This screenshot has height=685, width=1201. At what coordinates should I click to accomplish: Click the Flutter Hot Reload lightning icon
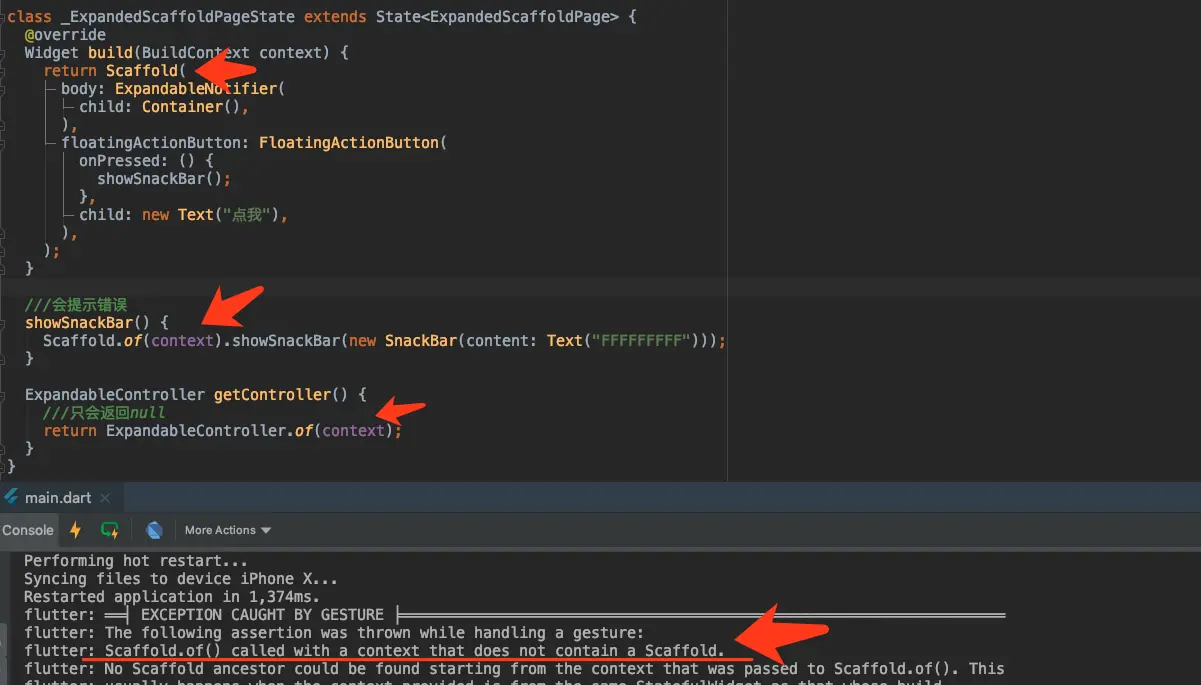pyautogui.click(x=75, y=530)
